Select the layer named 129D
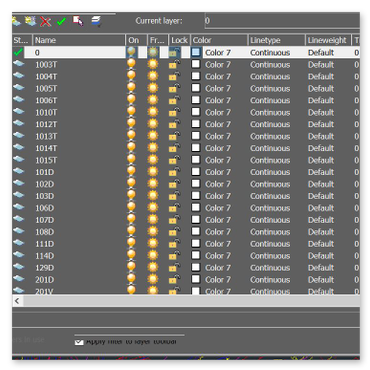The image size is (370, 370). click(x=45, y=268)
